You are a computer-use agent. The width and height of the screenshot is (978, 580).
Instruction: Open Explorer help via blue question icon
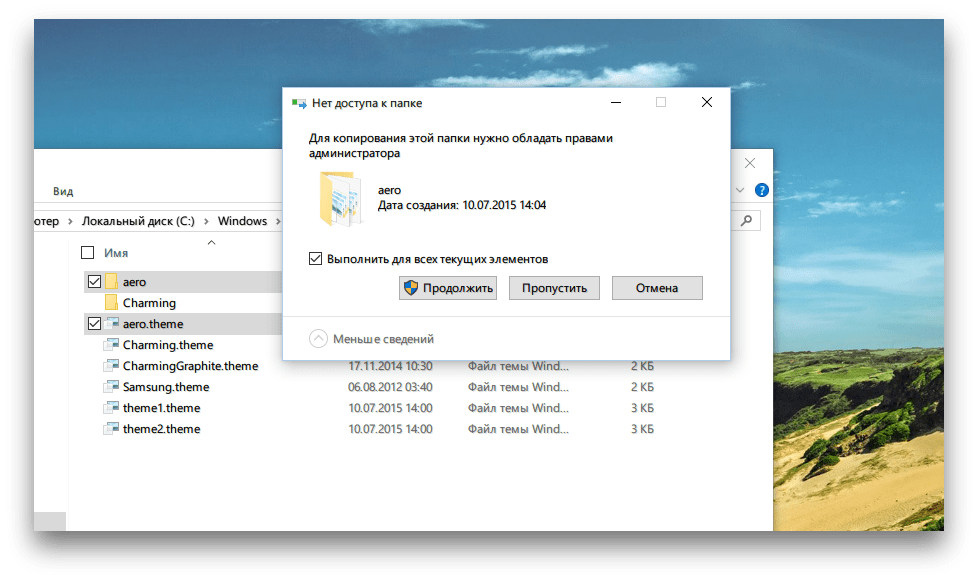762,190
